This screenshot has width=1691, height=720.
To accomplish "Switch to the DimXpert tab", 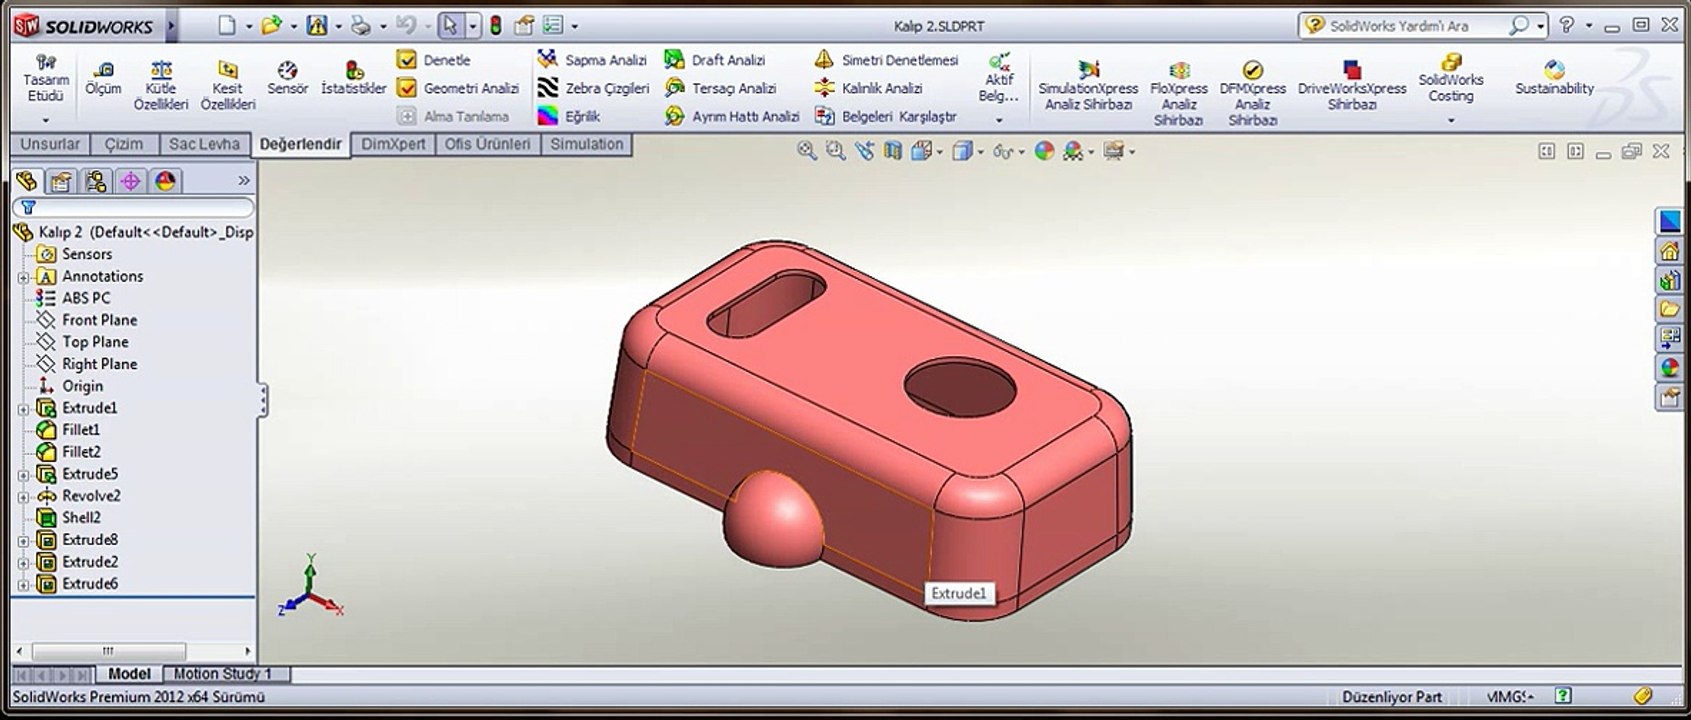I will pos(393,144).
